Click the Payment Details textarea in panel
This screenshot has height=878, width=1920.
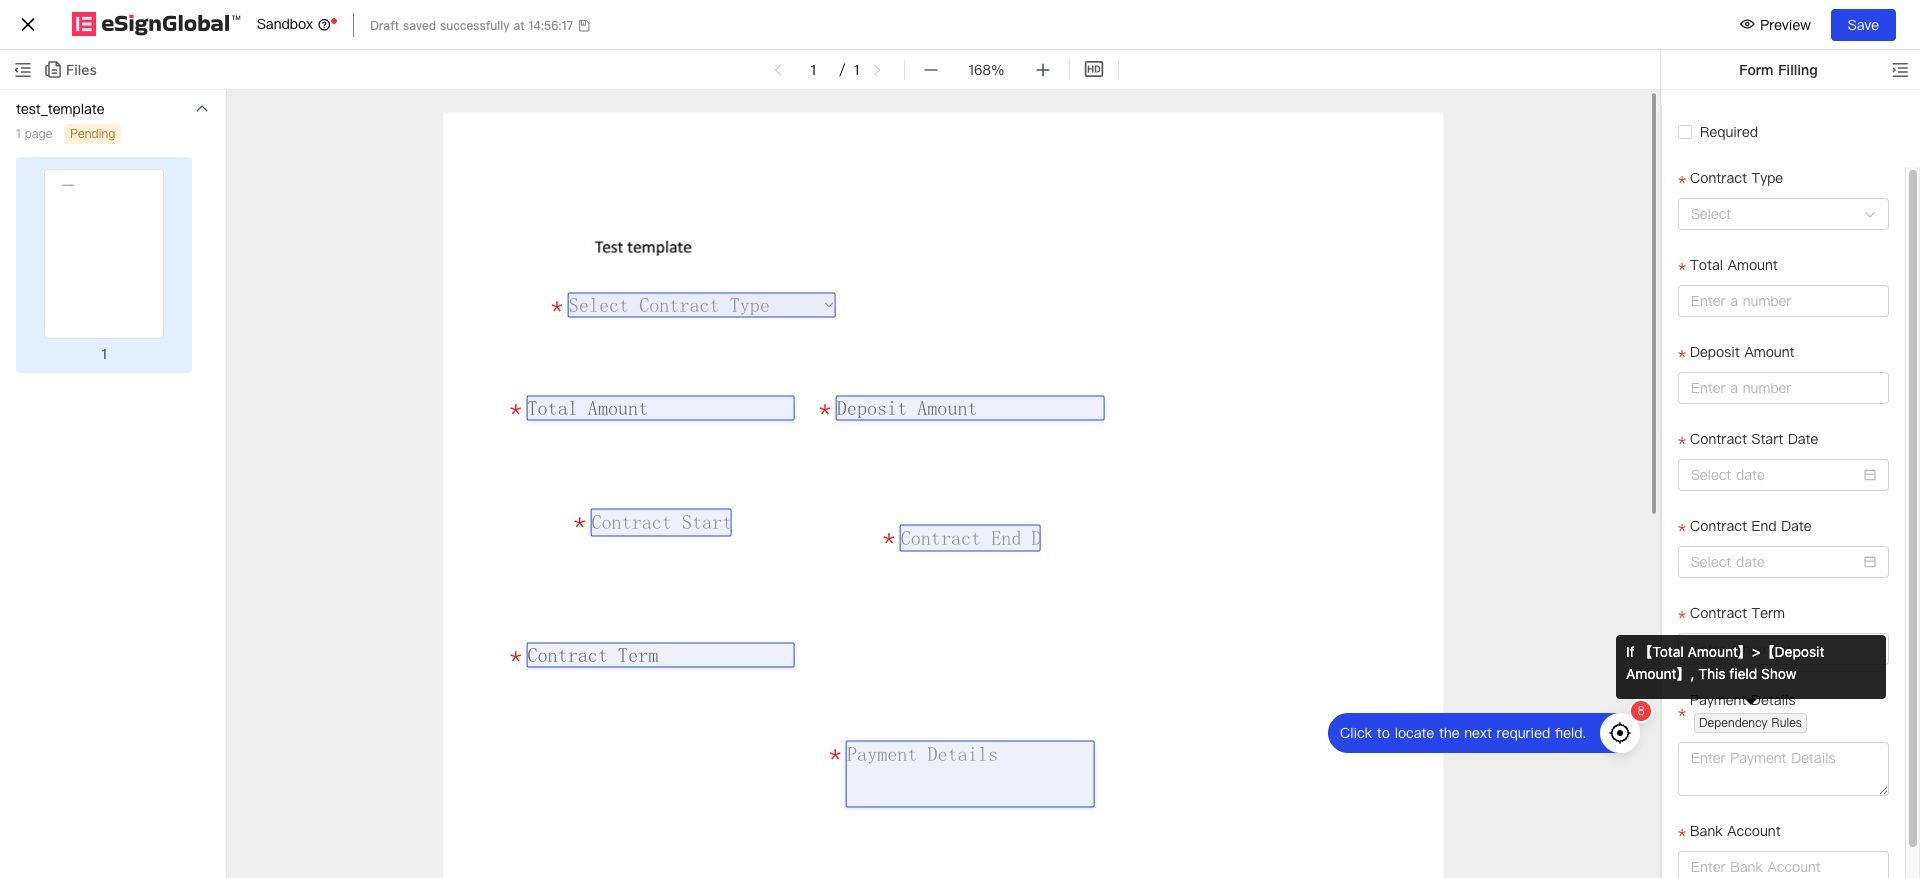1783,769
